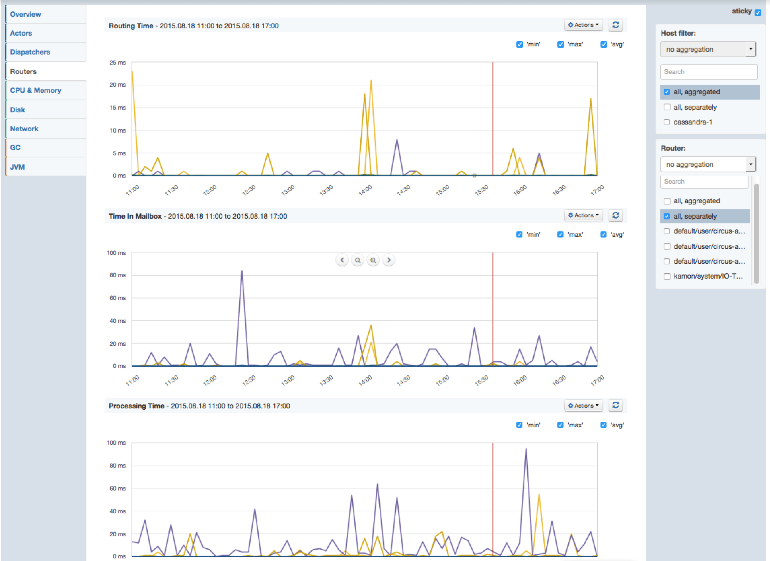Toggle 'max' series in Time In Mailbox

pos(560,234)
